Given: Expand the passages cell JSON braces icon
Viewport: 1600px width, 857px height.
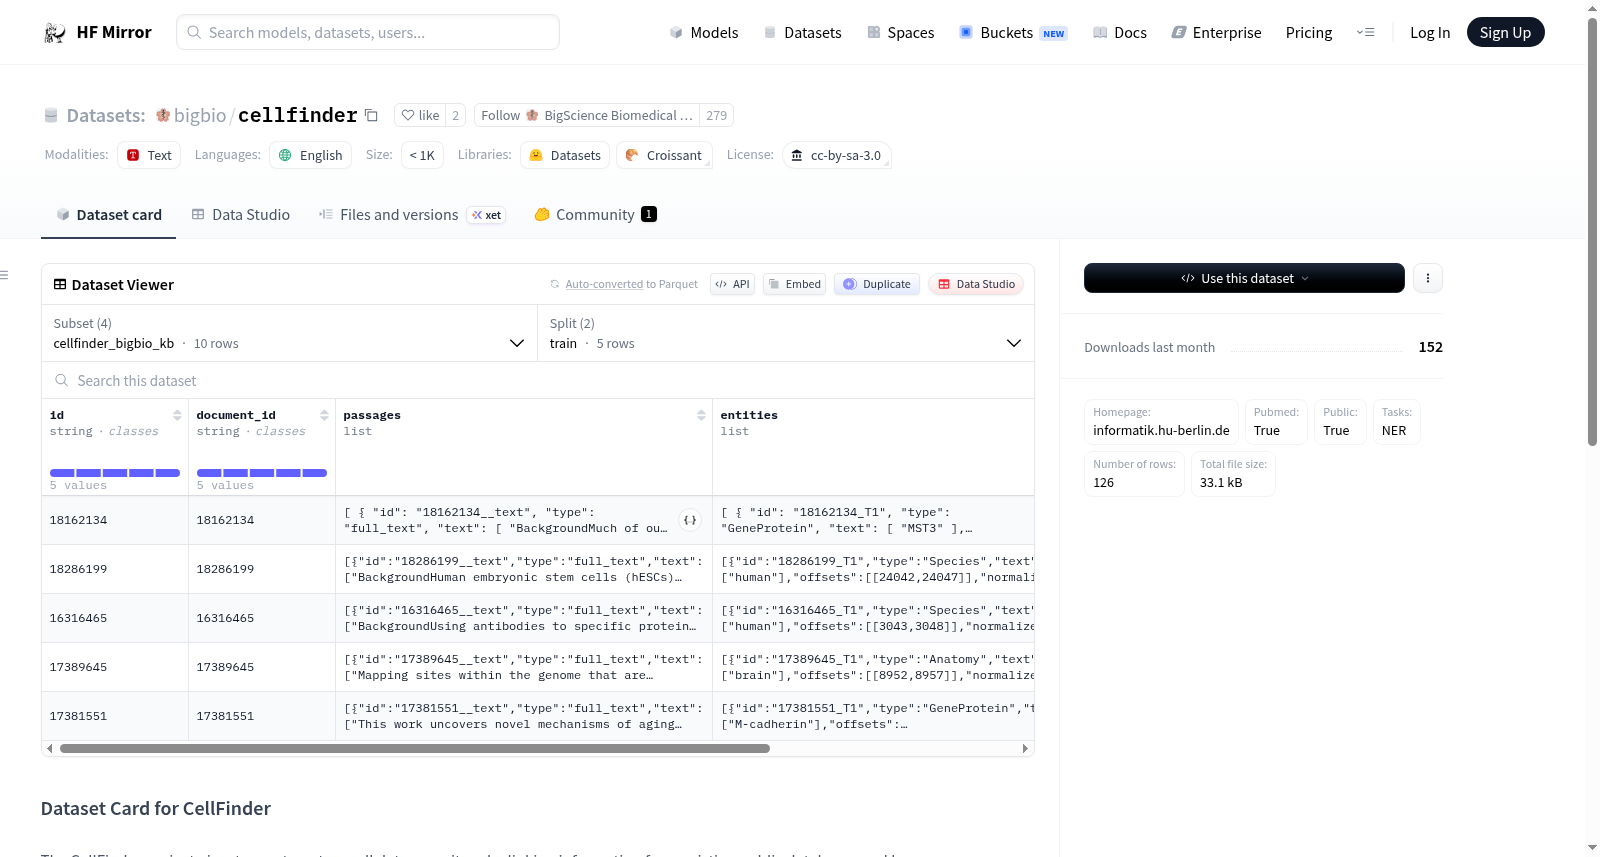Looking at the screenshot, I should 690,520.
